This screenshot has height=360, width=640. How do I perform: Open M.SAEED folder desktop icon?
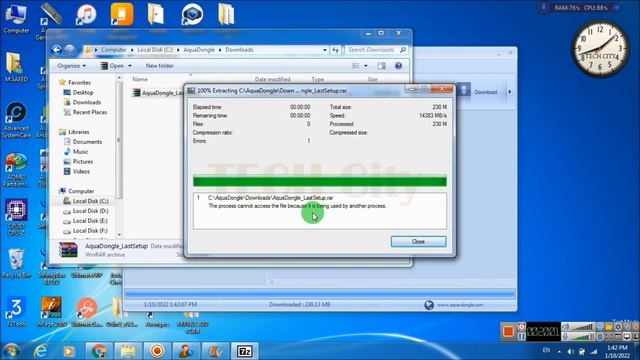coord(16,67)
